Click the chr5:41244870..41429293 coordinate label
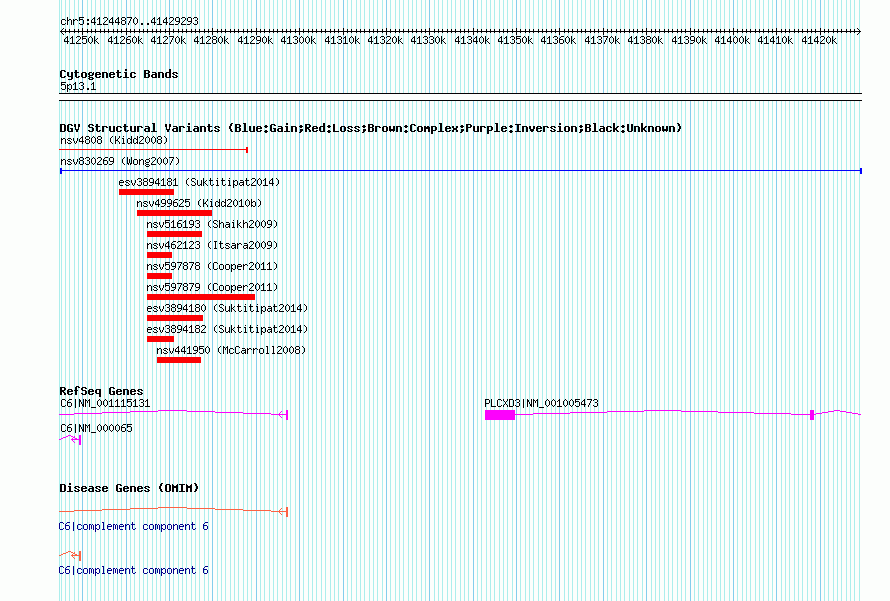The image size is (890, 601). coord(129,22)
